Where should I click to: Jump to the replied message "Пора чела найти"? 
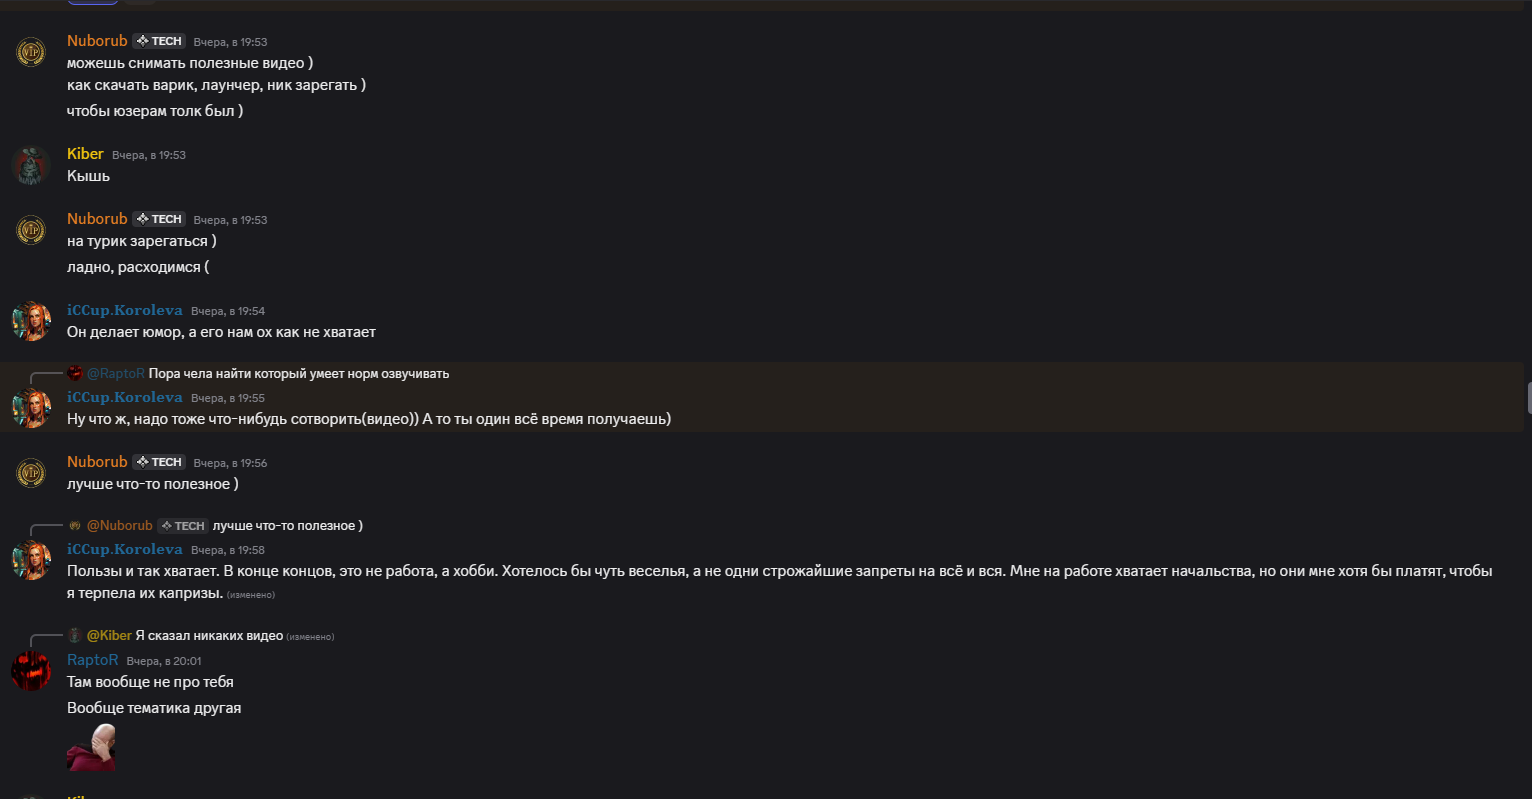tap(299, 374)
